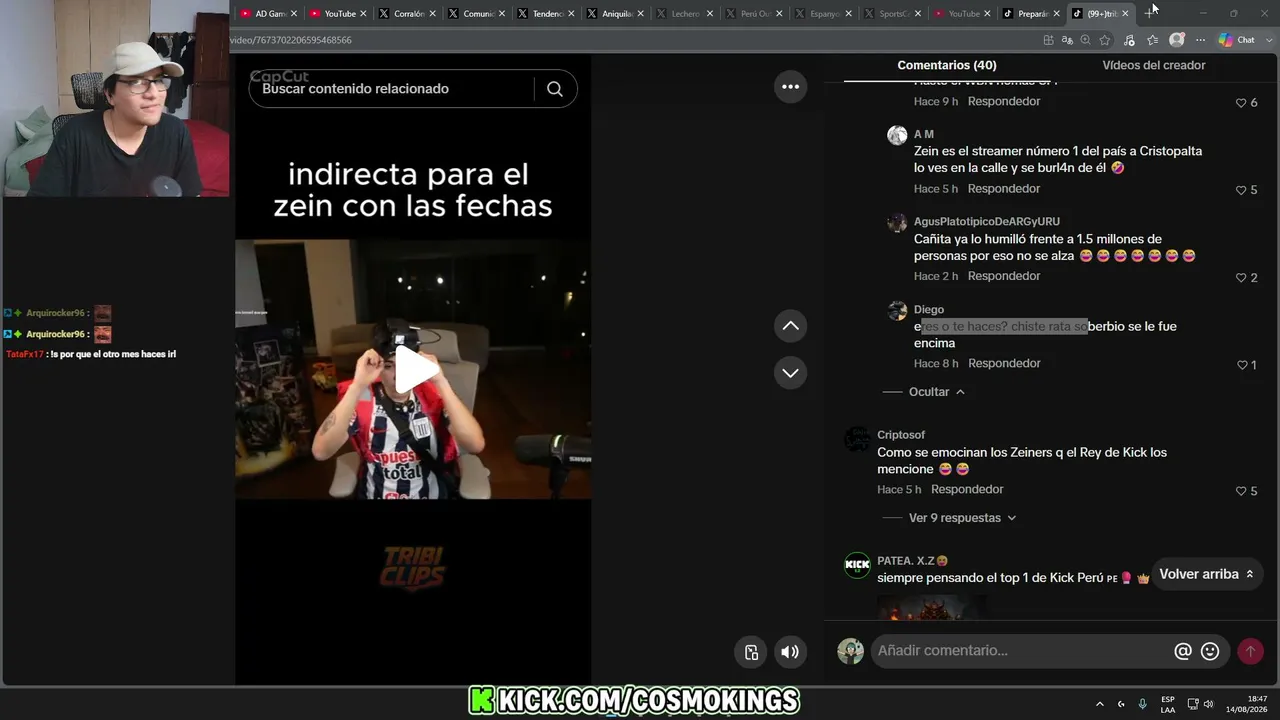
Task: Open a new browser tab with the plus button
Action: point(1150,14)
